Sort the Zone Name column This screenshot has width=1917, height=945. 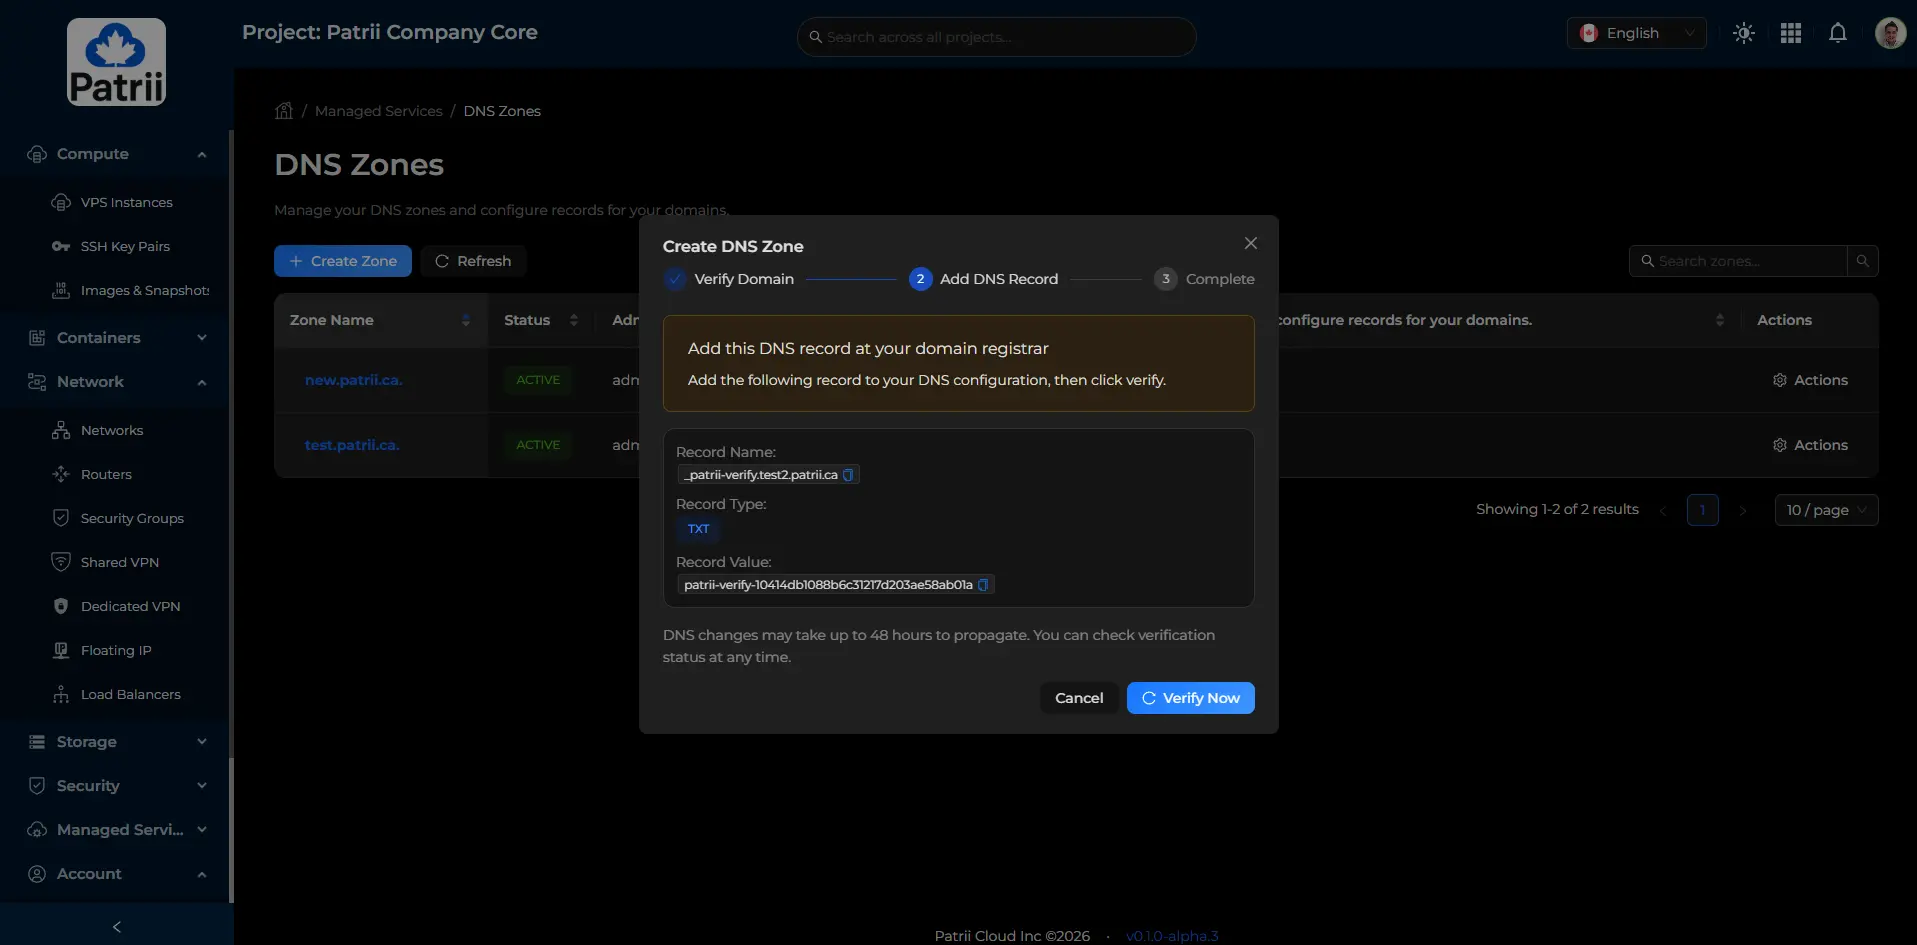tap(465, 320)
